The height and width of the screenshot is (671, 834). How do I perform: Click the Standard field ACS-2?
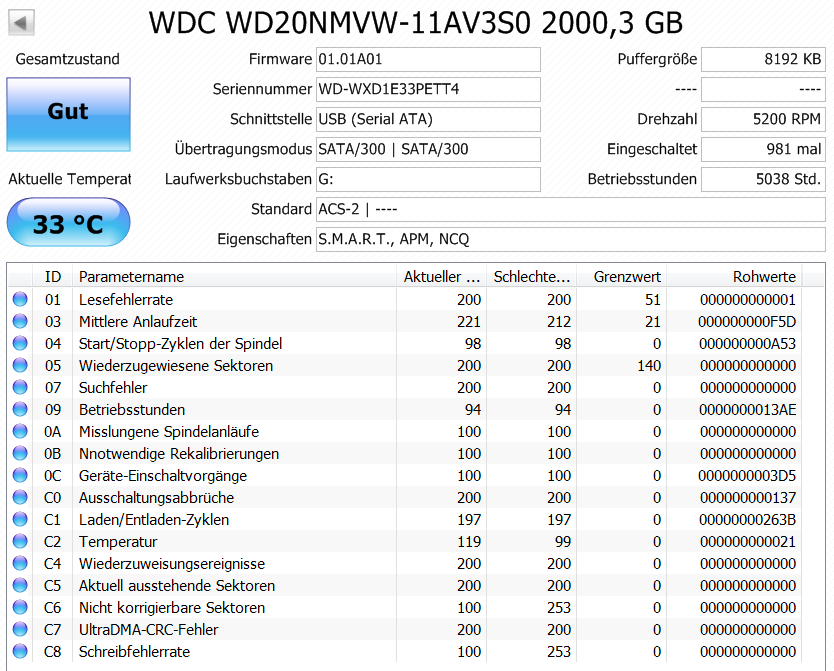[571, 209]
